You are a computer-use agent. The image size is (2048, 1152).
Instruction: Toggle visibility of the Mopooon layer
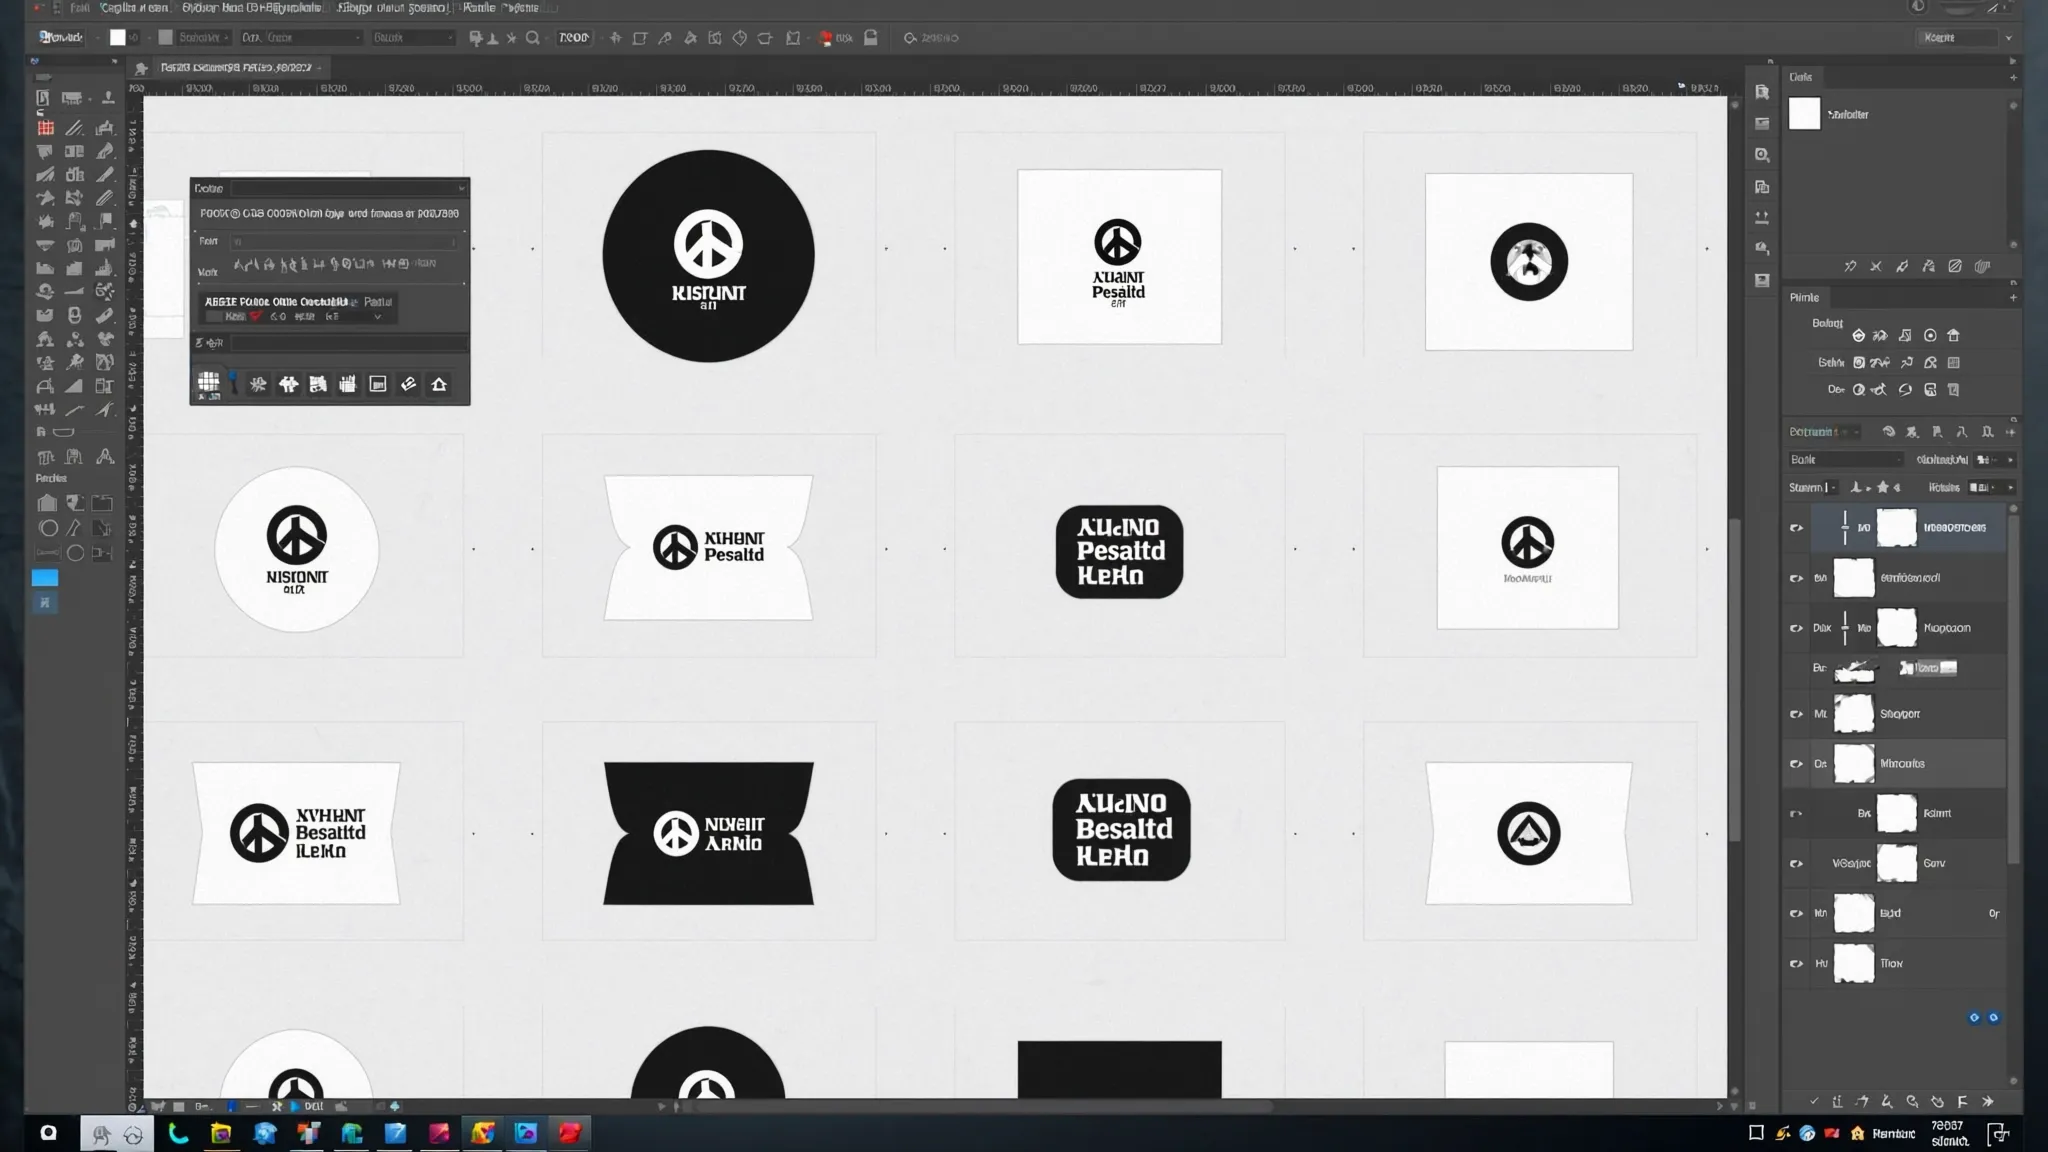tap(1796, 628)
